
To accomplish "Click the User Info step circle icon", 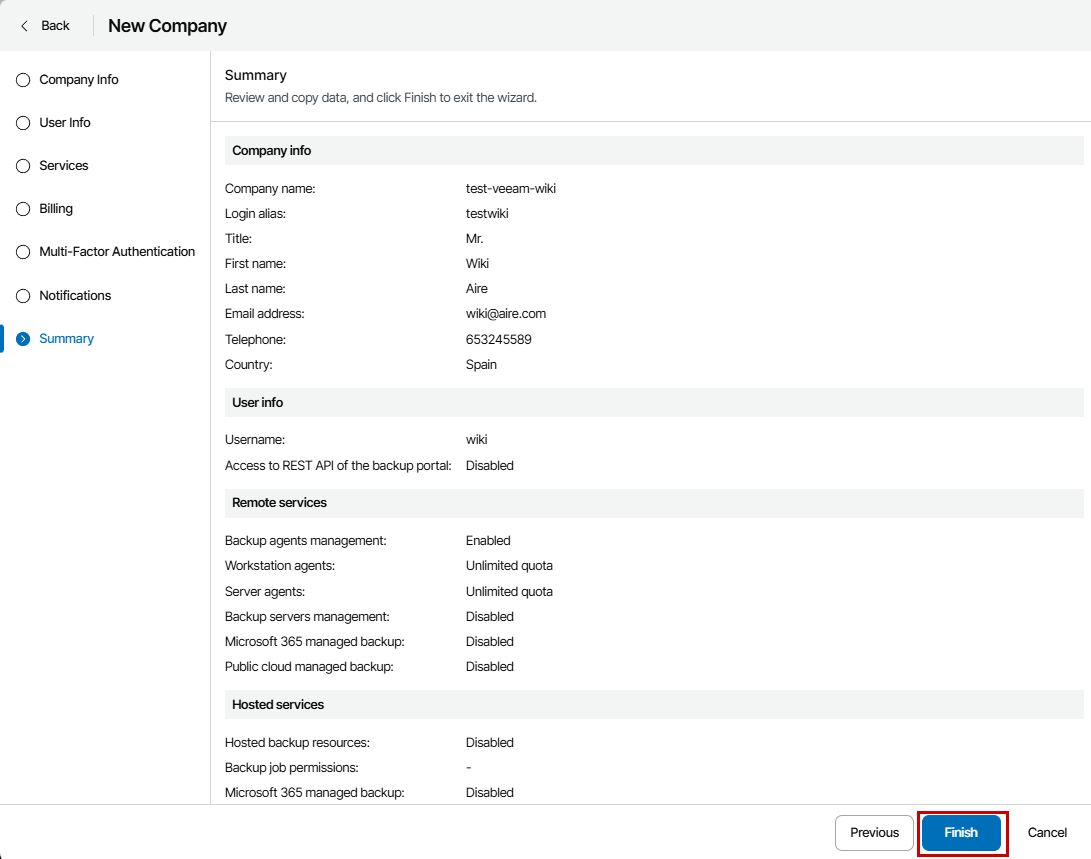I will tap(23, 123).
